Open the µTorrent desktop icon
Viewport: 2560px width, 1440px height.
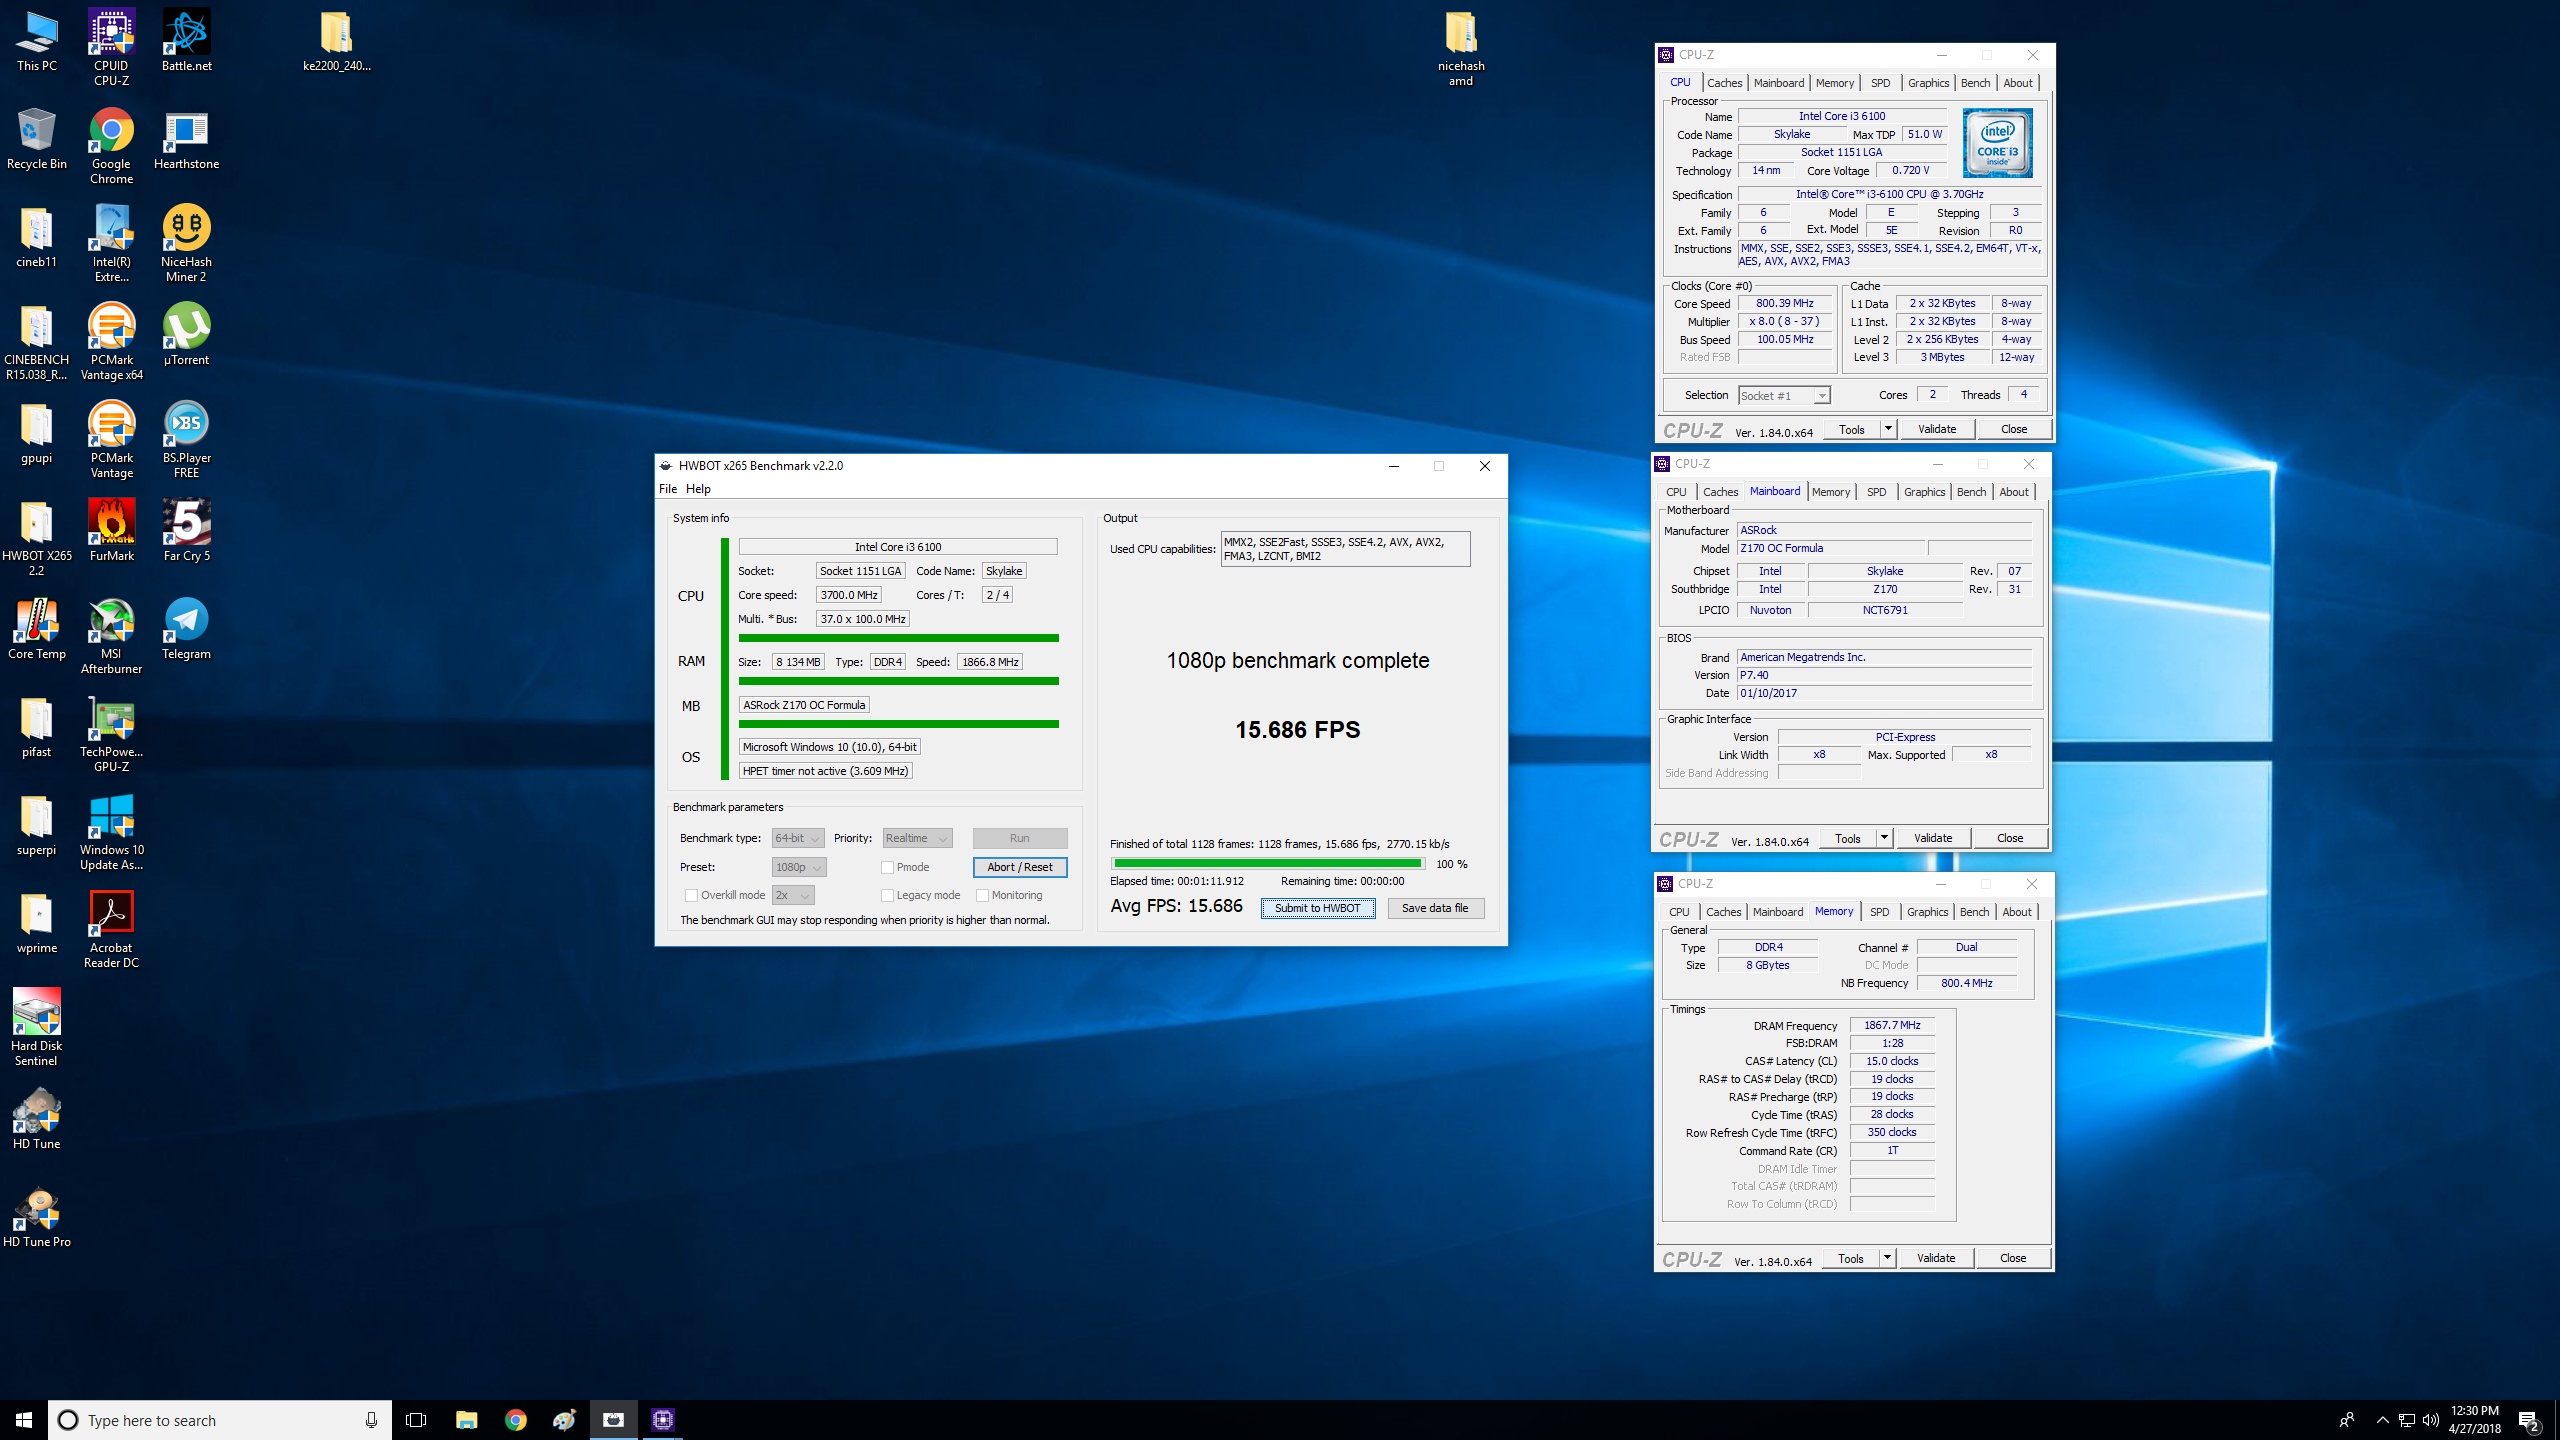click(186, 334)
